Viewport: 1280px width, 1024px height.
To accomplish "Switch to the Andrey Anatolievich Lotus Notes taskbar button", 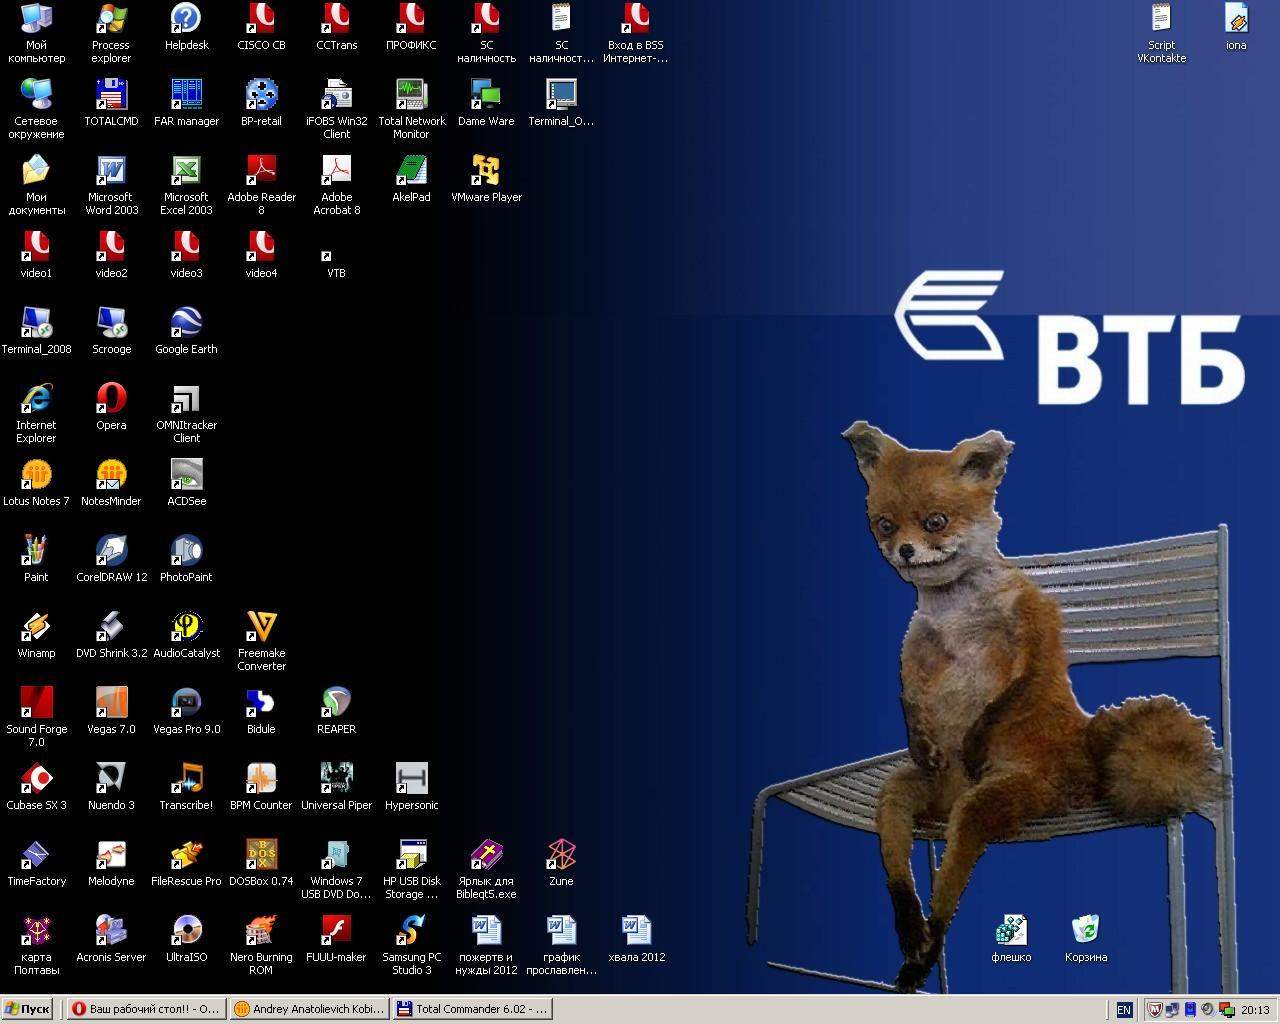I will [308, 1009].
